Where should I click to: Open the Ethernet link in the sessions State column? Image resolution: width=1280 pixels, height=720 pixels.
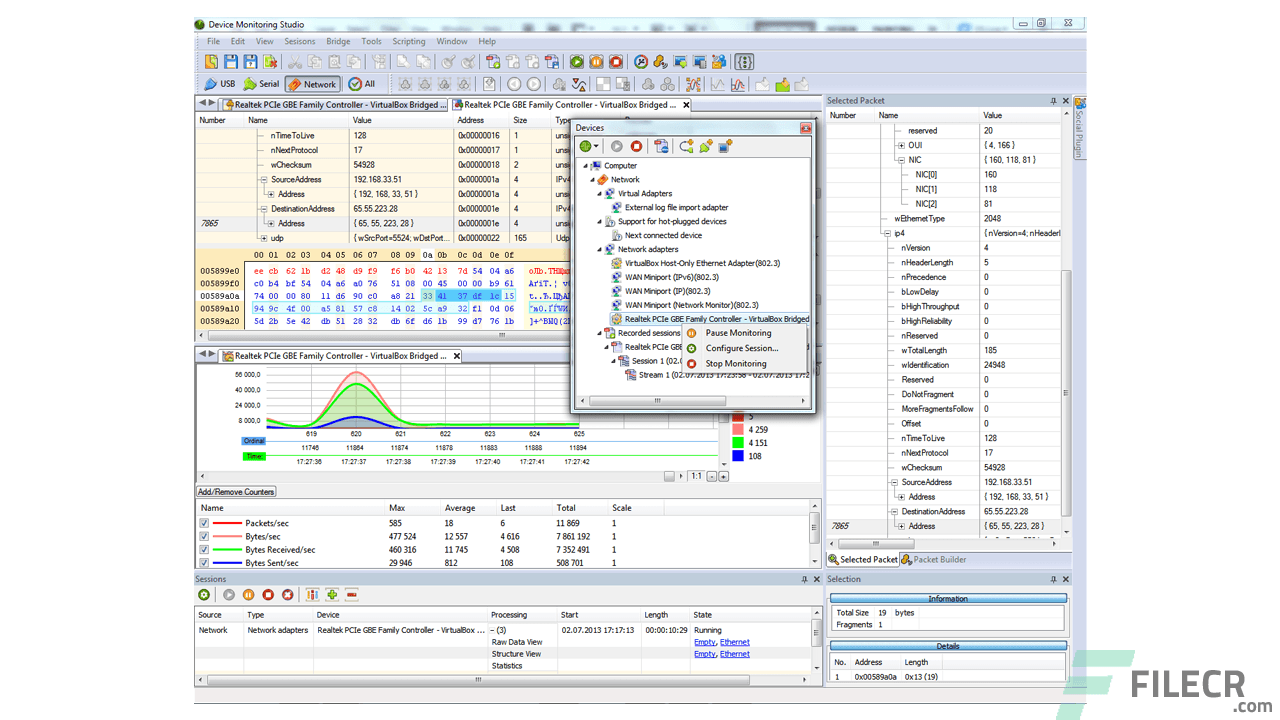(734, 641)
